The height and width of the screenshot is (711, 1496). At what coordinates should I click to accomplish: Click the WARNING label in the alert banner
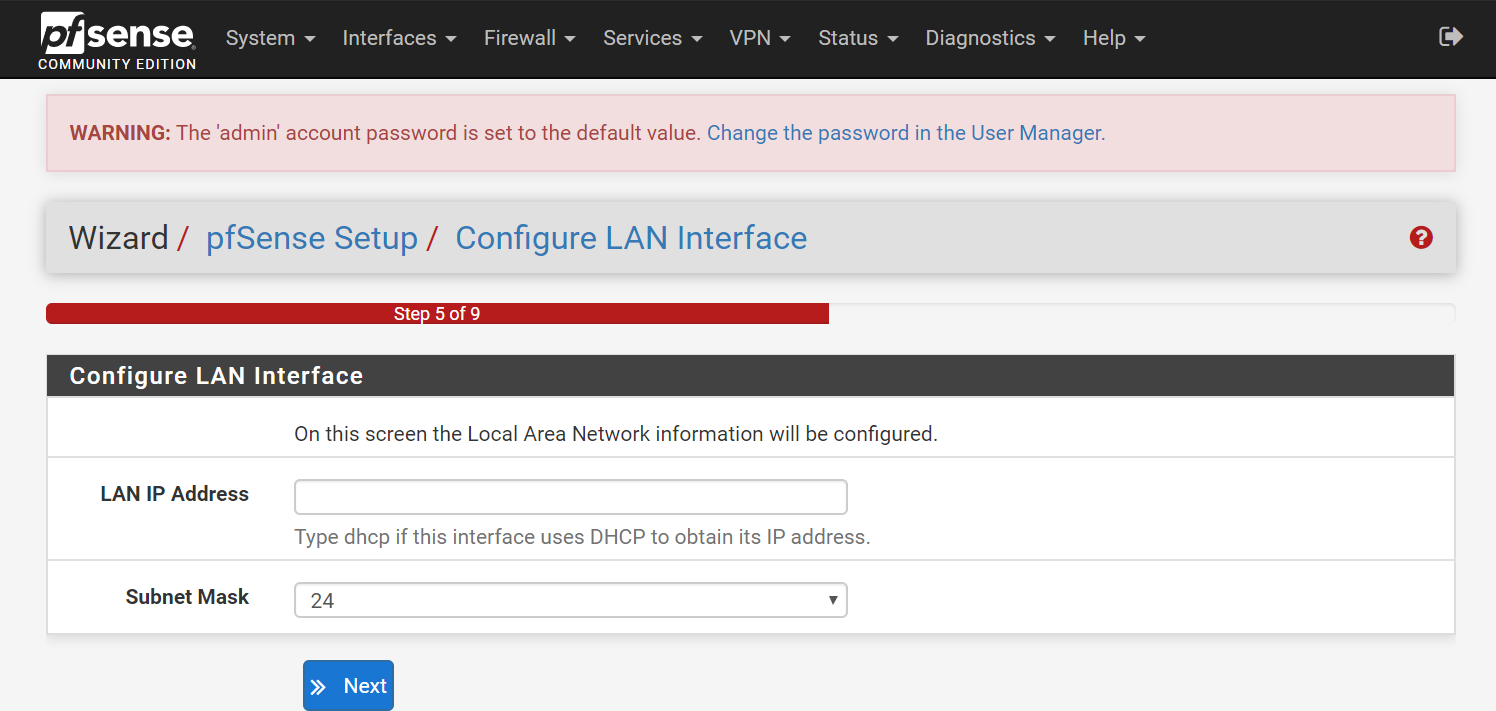click(120, 133)
